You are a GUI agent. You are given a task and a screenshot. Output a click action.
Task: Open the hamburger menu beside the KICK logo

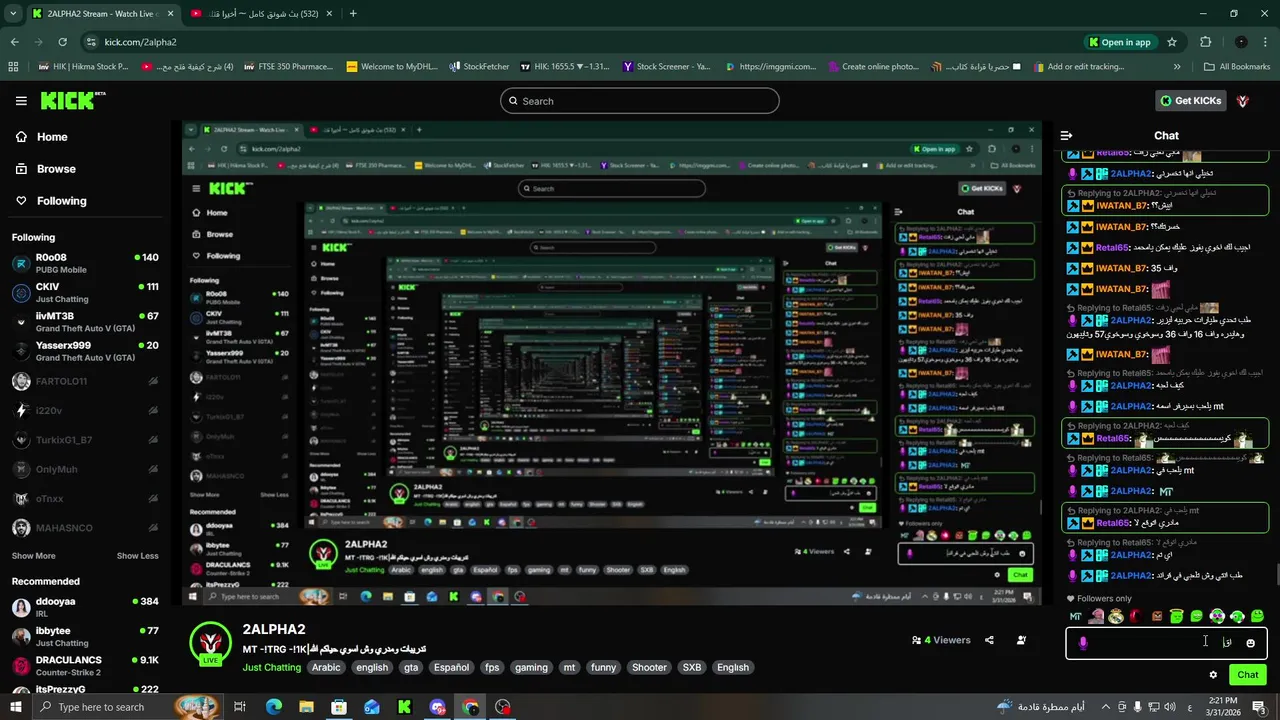pos(21,101)
